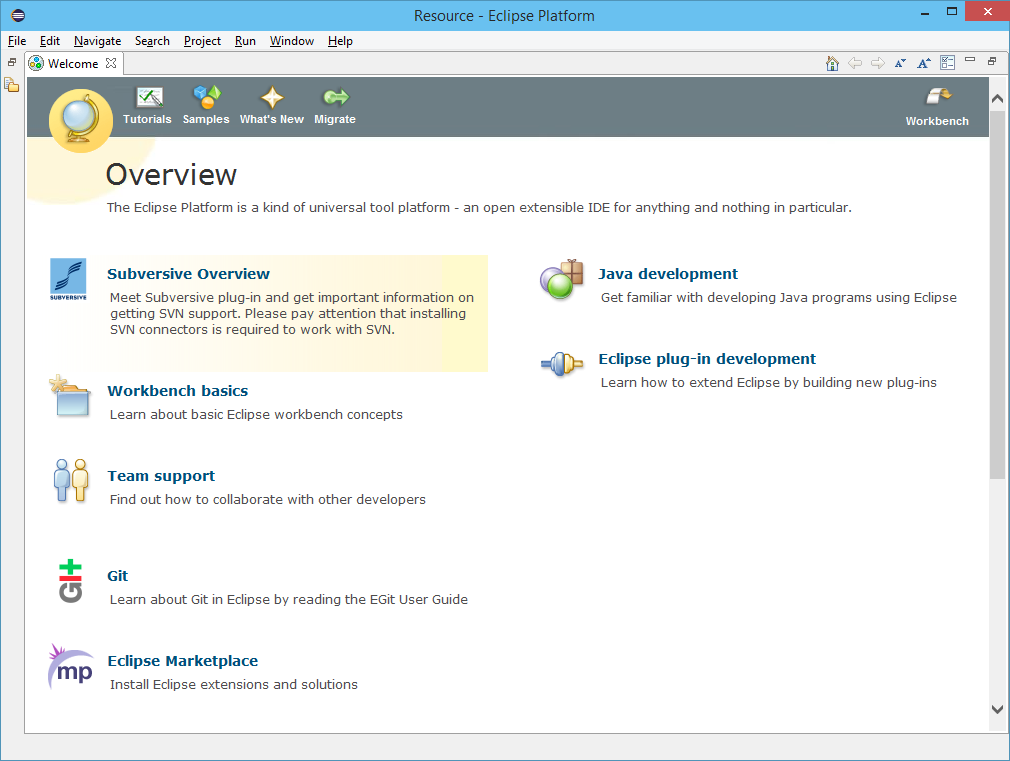Open the Run menu
Image resolution: width=1010 pixels, height=761 pixels.
coord(245,41)
